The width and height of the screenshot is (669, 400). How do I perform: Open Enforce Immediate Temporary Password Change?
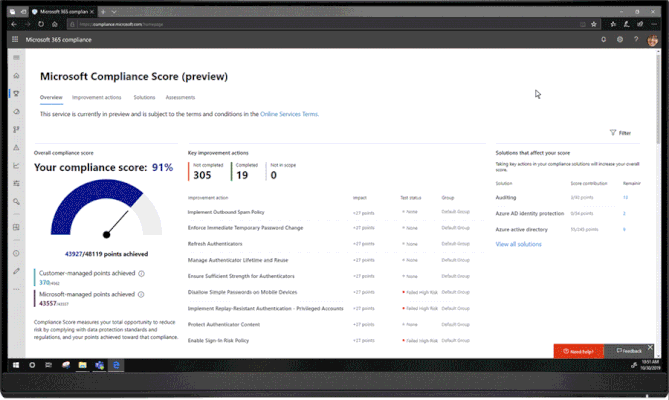click(245, 228)
